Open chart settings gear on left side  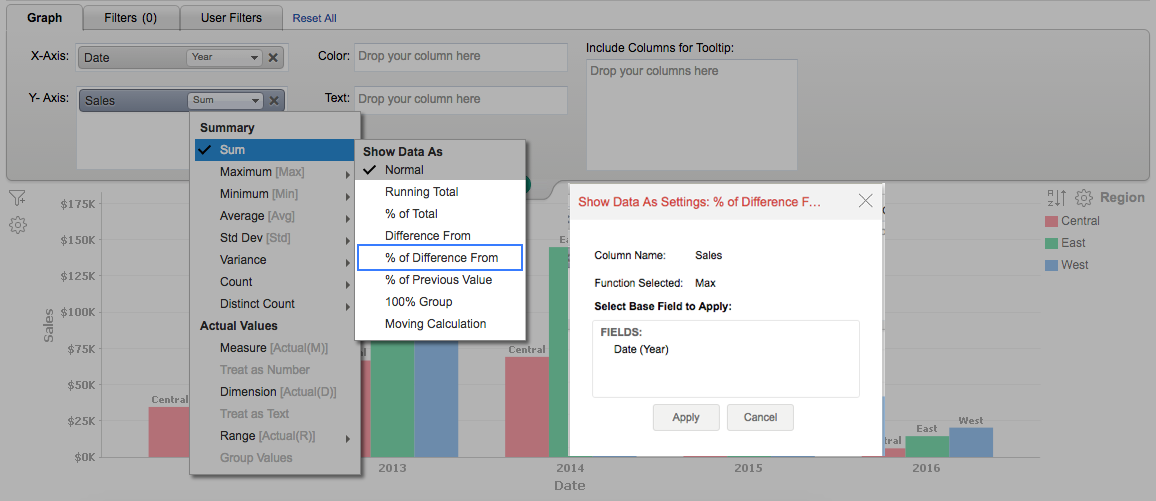(x=17, y=225)
